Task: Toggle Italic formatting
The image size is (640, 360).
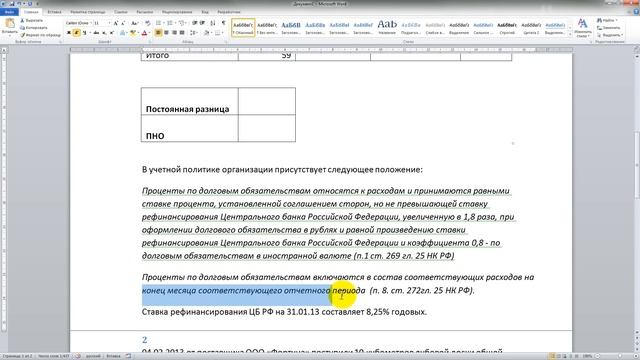Action: pyautogui.click(x=76, y=33)
